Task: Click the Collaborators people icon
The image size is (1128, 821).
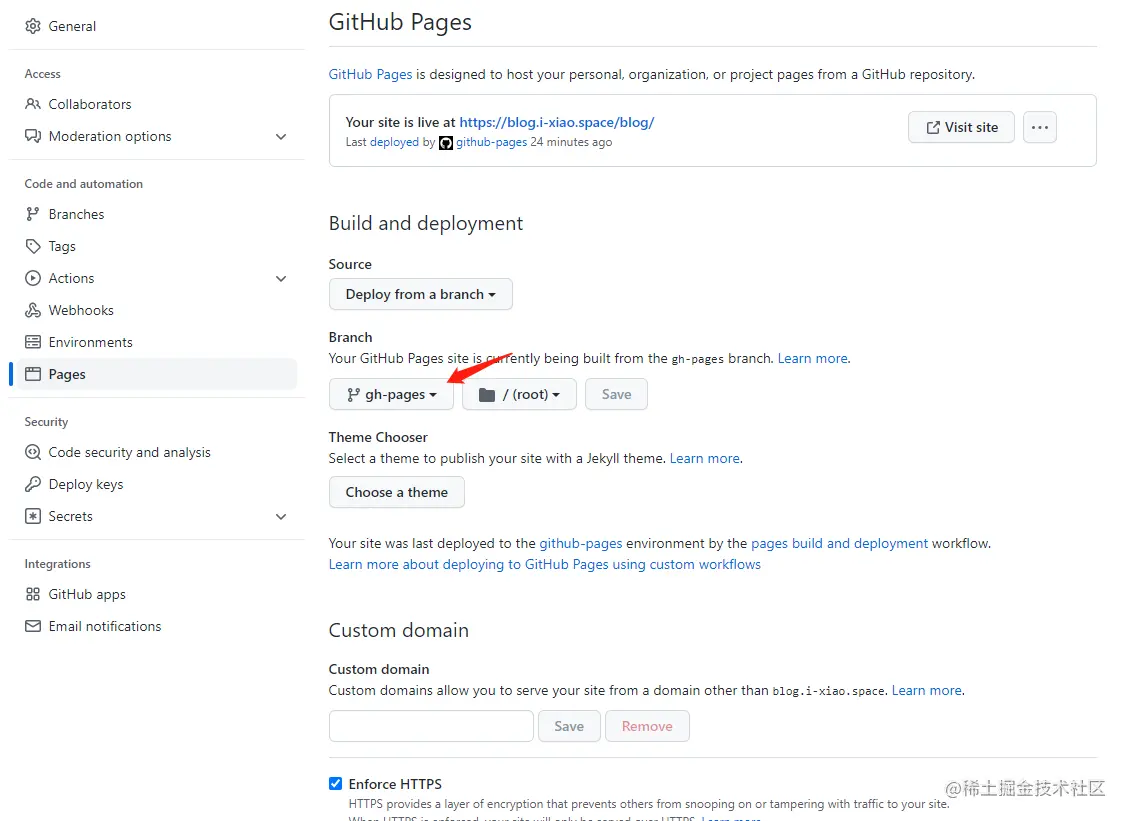Action: point(32,104)
